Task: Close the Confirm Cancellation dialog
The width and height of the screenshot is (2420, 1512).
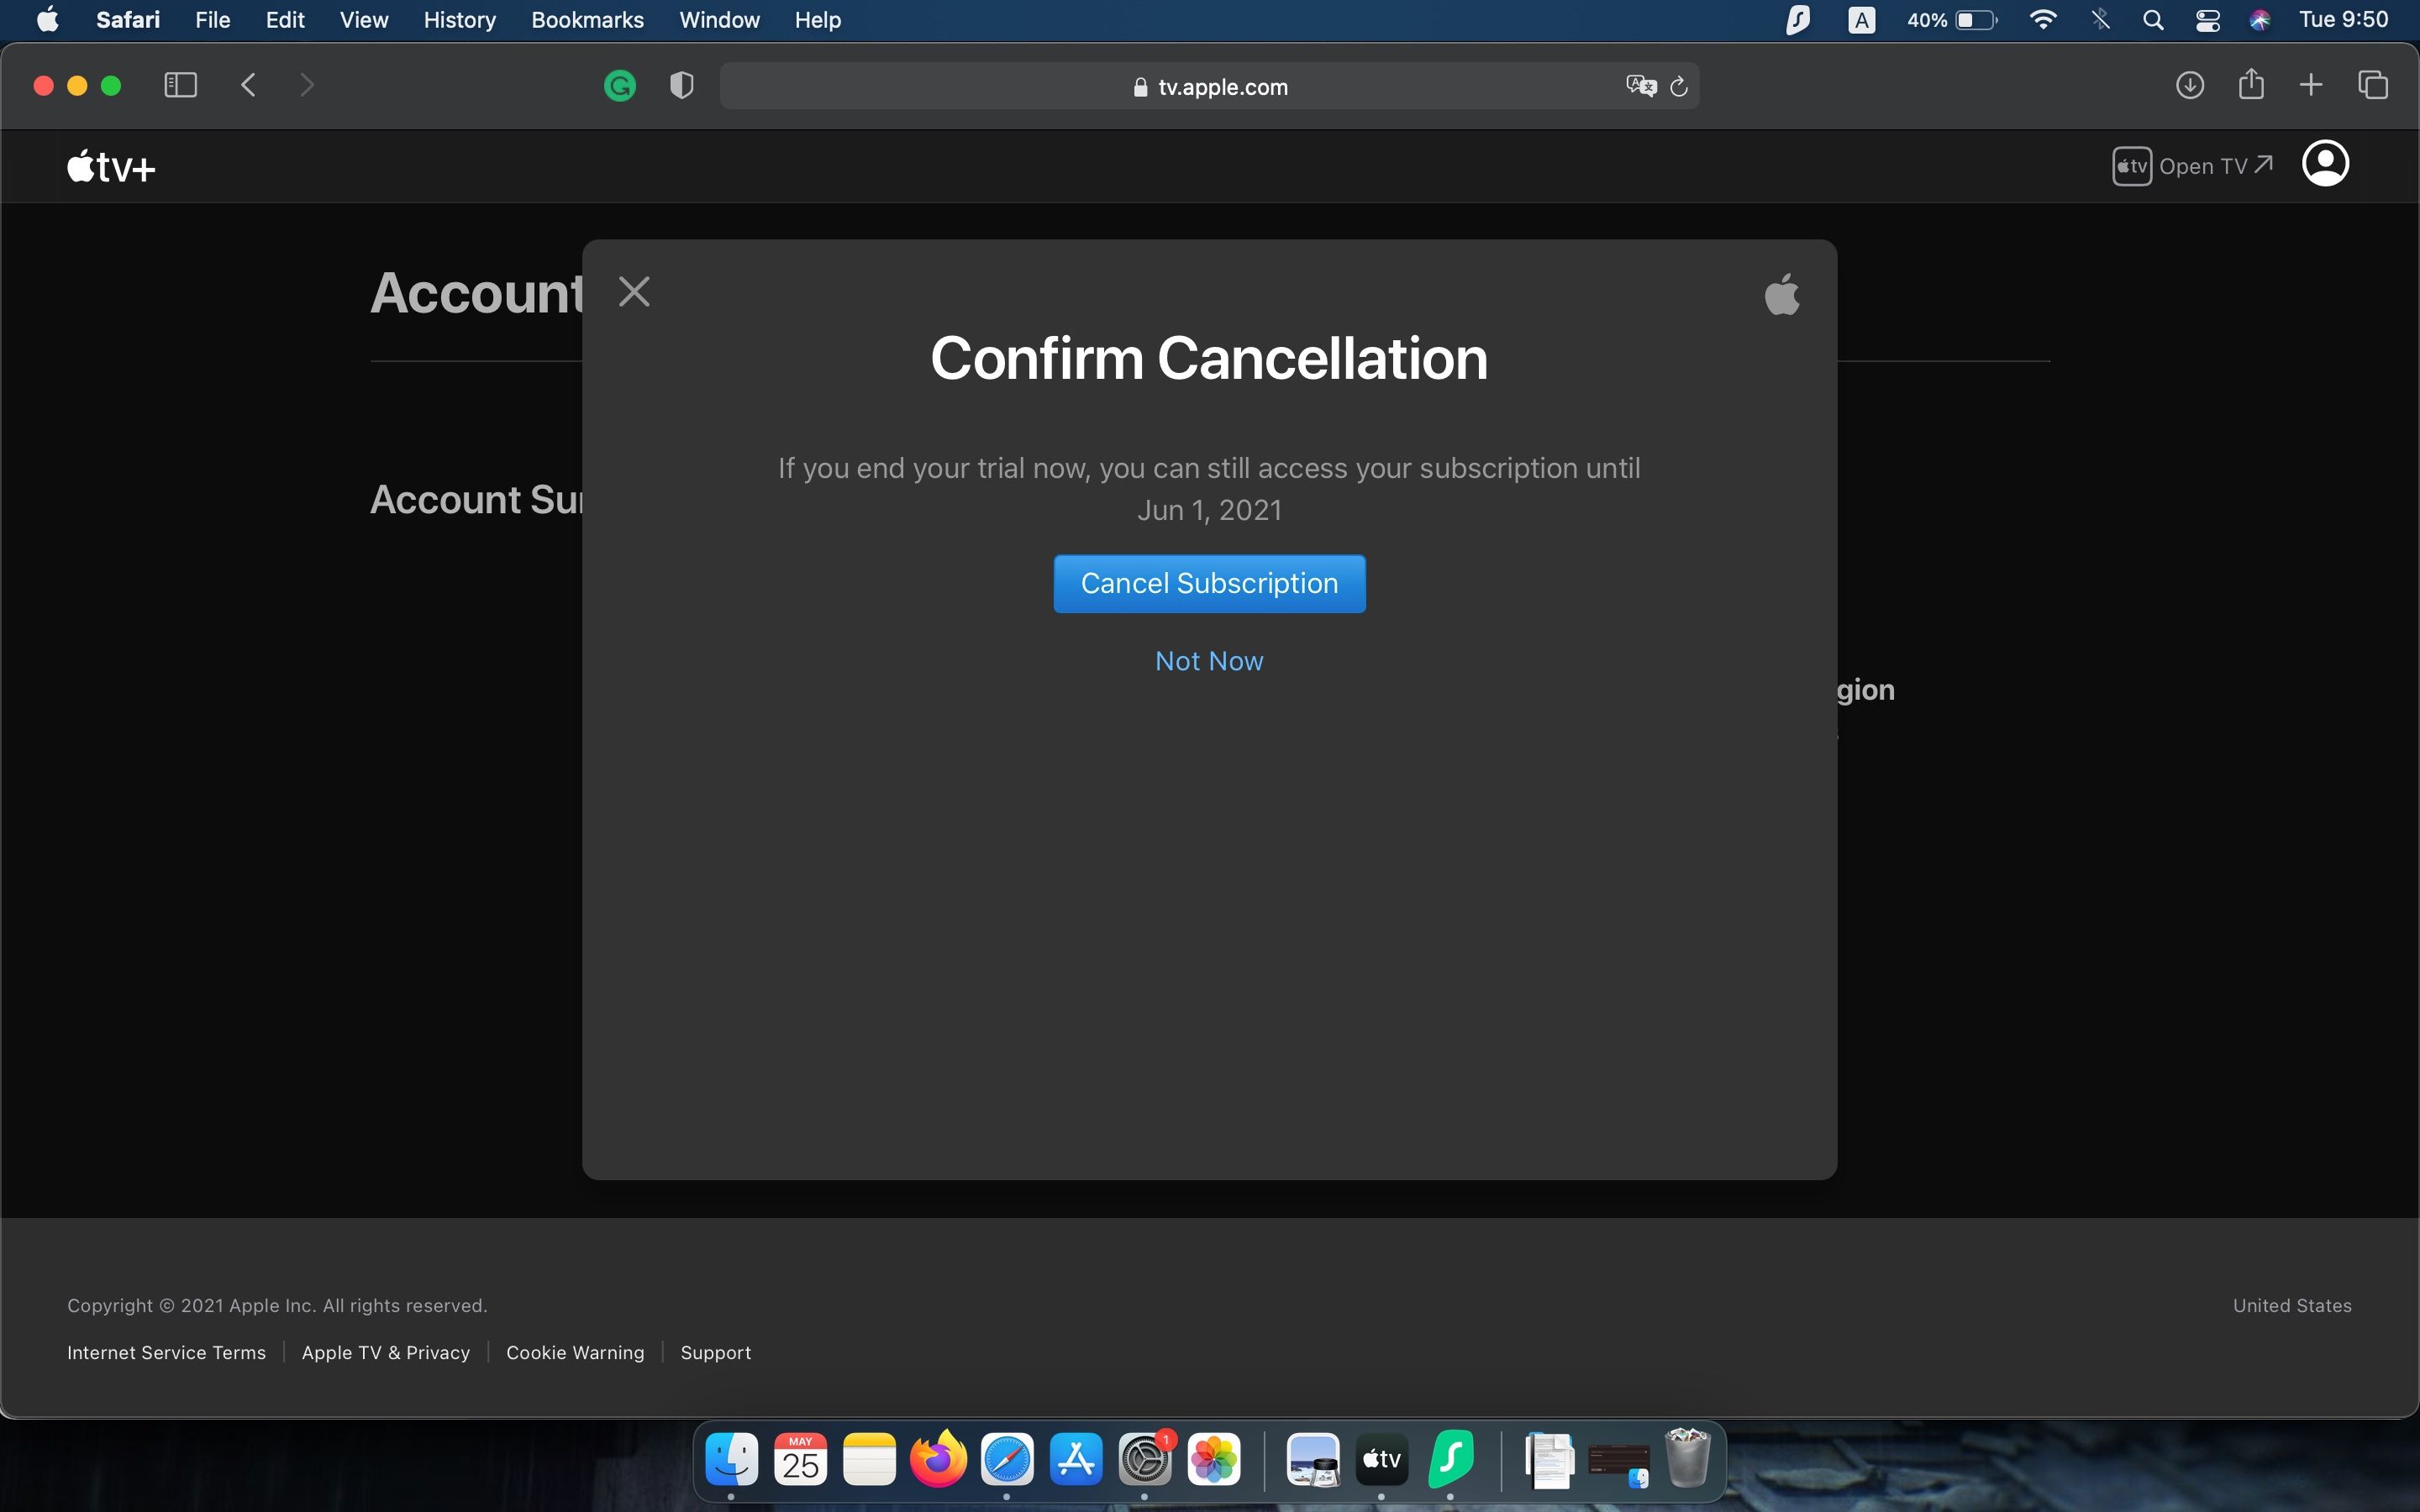Action: pyautogui.click(x=634, y=291)
